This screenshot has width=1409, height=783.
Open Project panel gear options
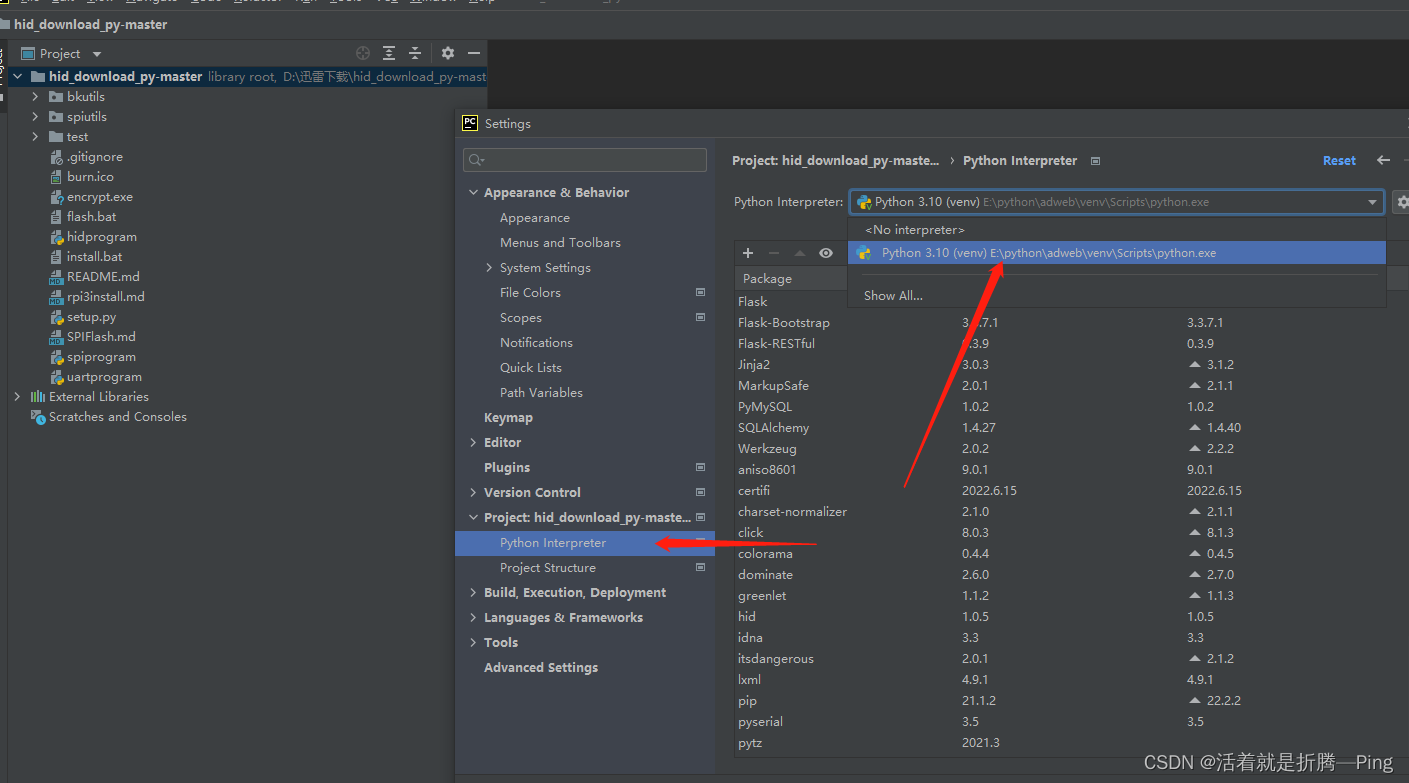coord(448,53)
